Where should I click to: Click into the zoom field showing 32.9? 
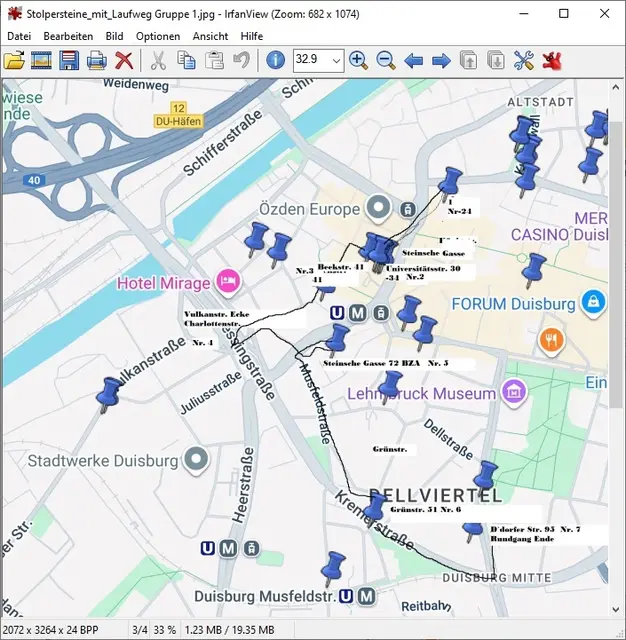(310, 61)
